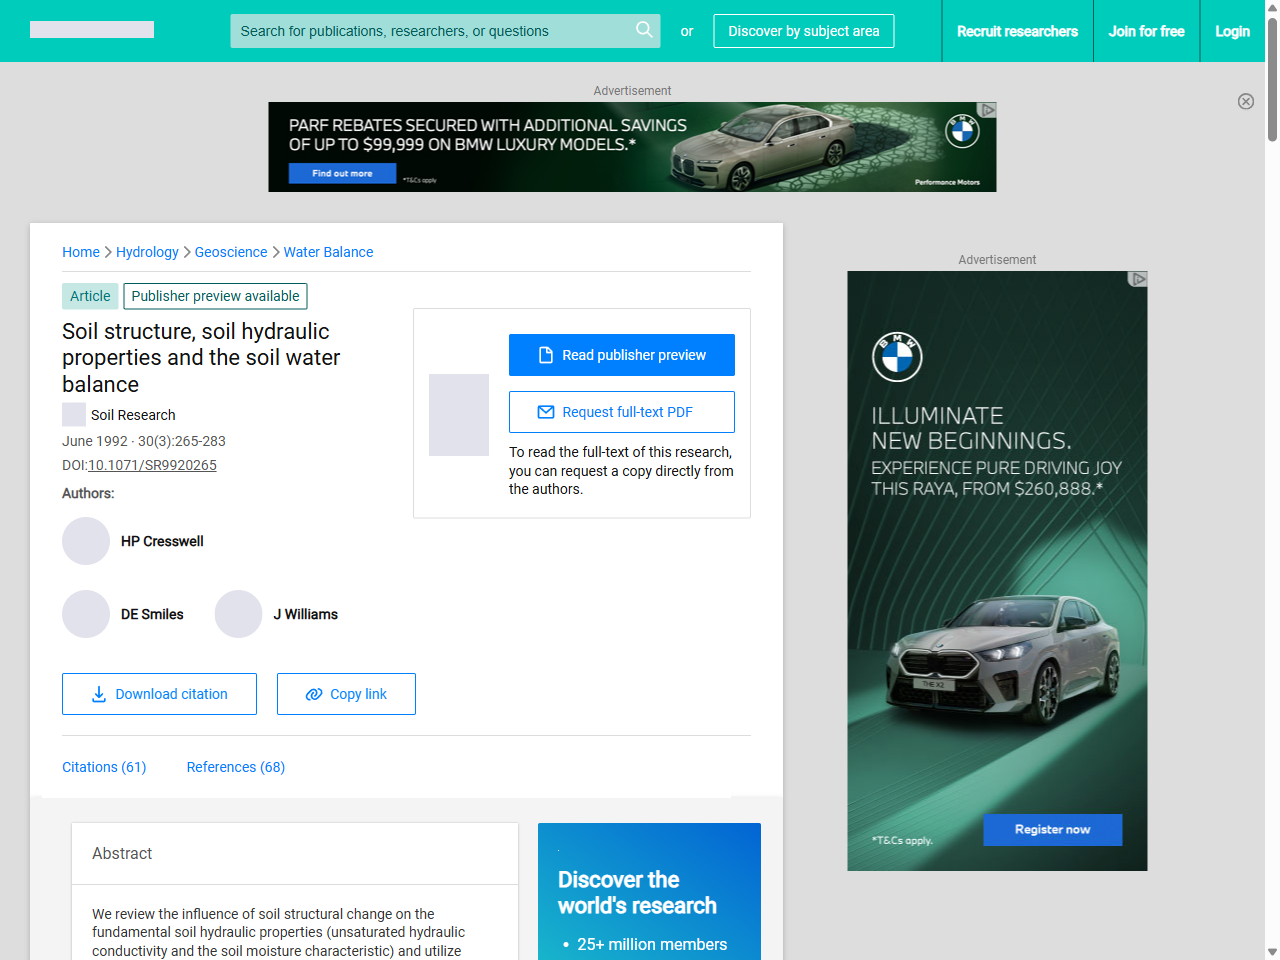Click the search magnifier icon

coord(644,30)
